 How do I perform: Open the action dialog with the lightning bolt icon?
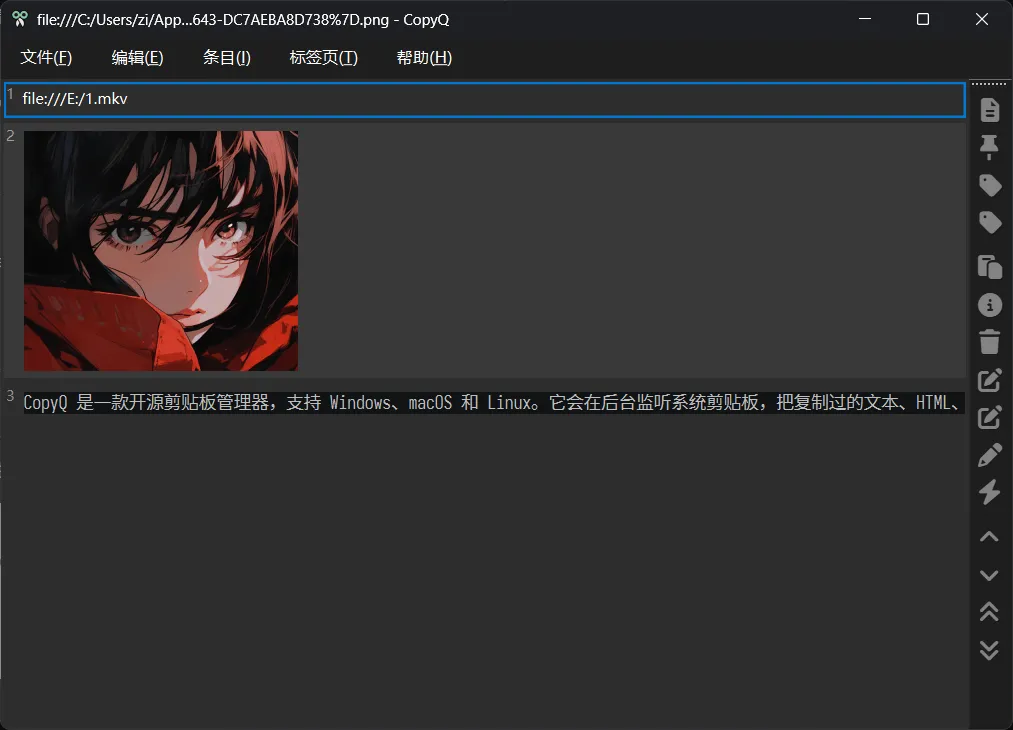coord(989,492)
